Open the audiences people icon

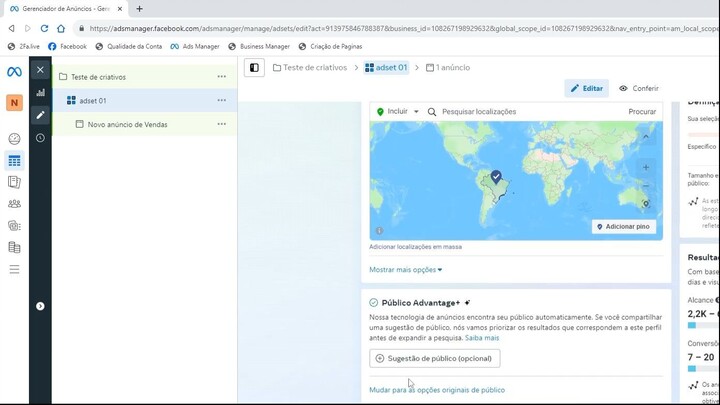(14, 204)
